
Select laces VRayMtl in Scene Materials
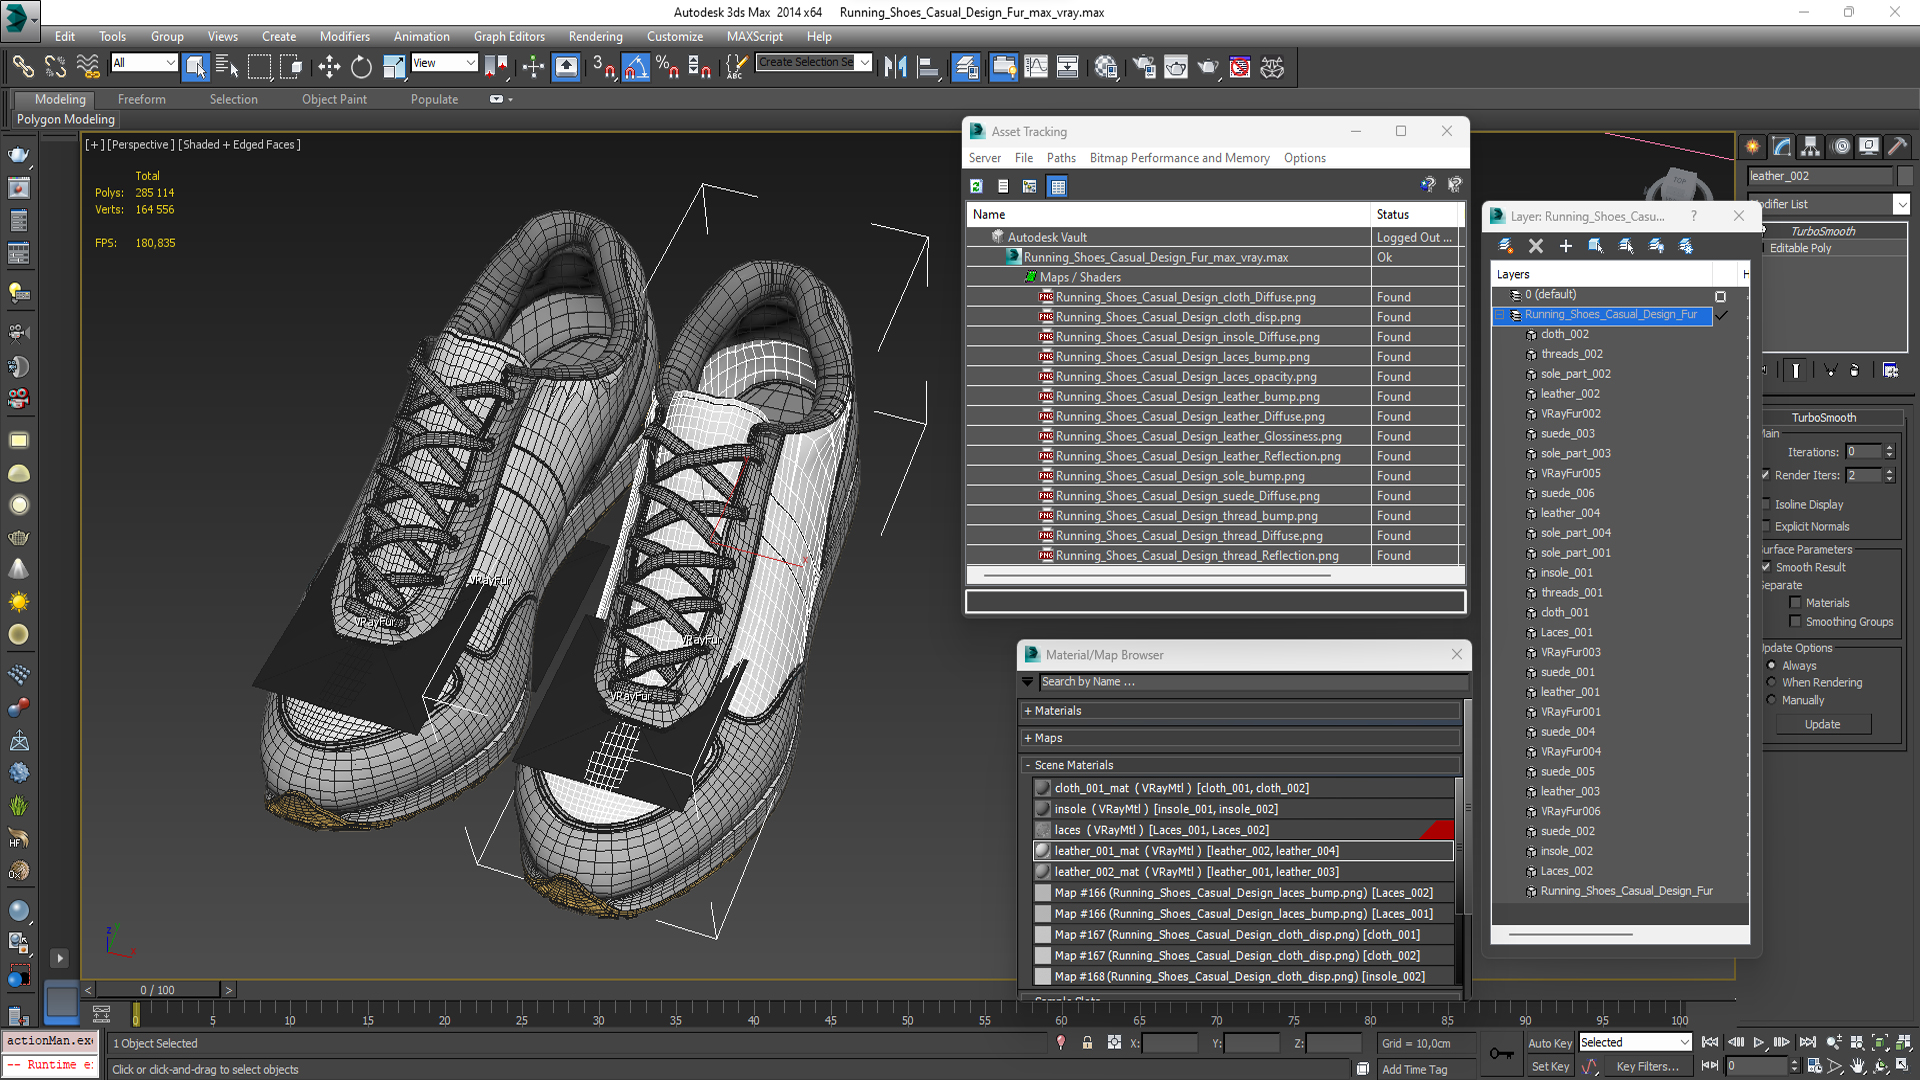point(1243,830)
